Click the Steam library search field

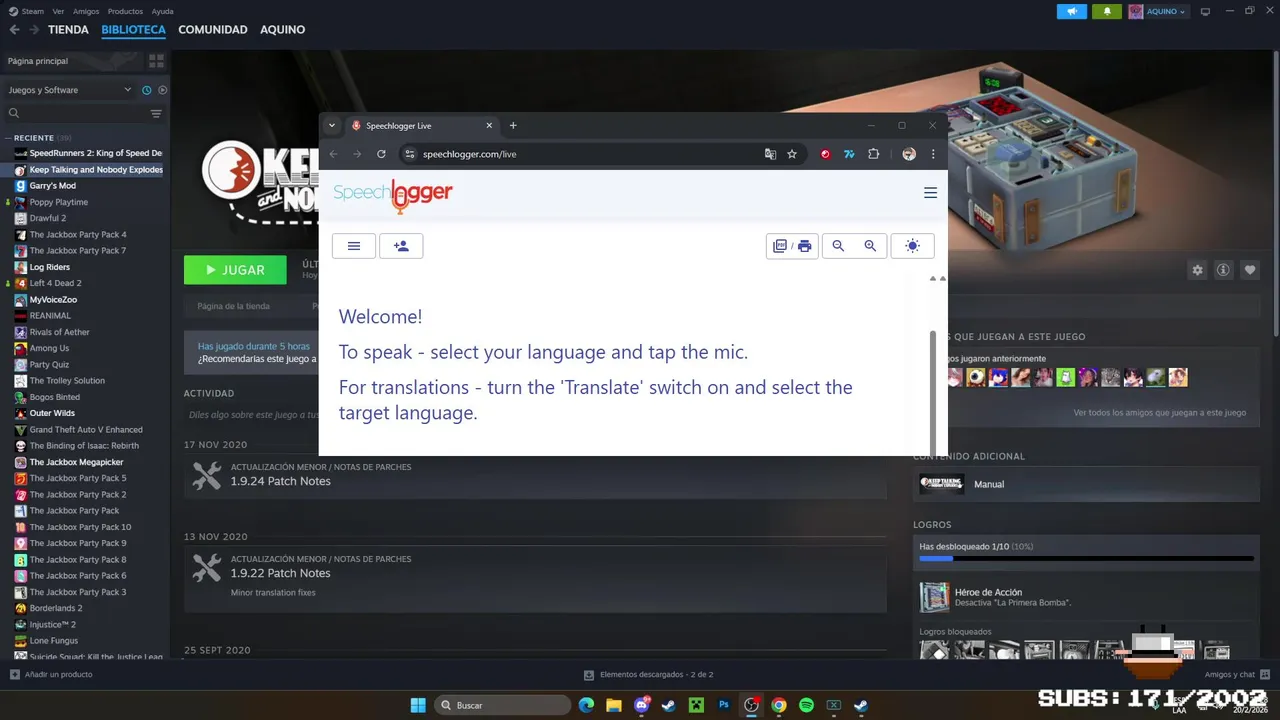(75, 114)
